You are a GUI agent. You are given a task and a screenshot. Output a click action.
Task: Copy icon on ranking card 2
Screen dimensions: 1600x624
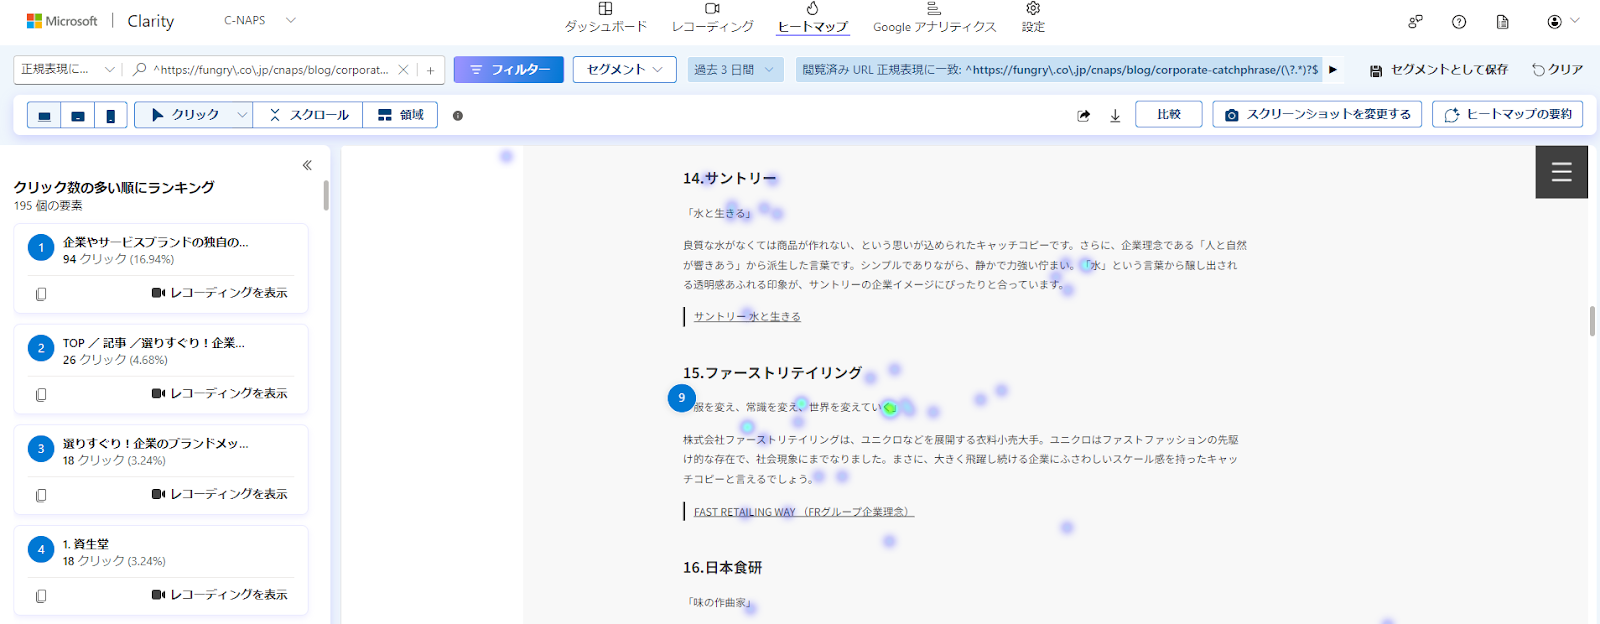[x=41, y=394]
